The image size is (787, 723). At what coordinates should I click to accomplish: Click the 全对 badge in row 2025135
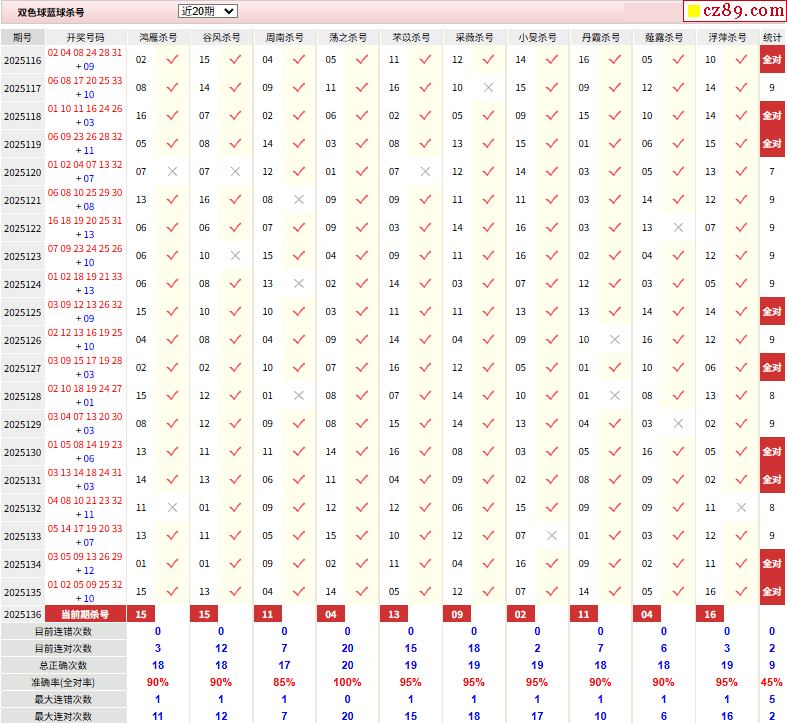pyautogui.click(x=772, y=592)
